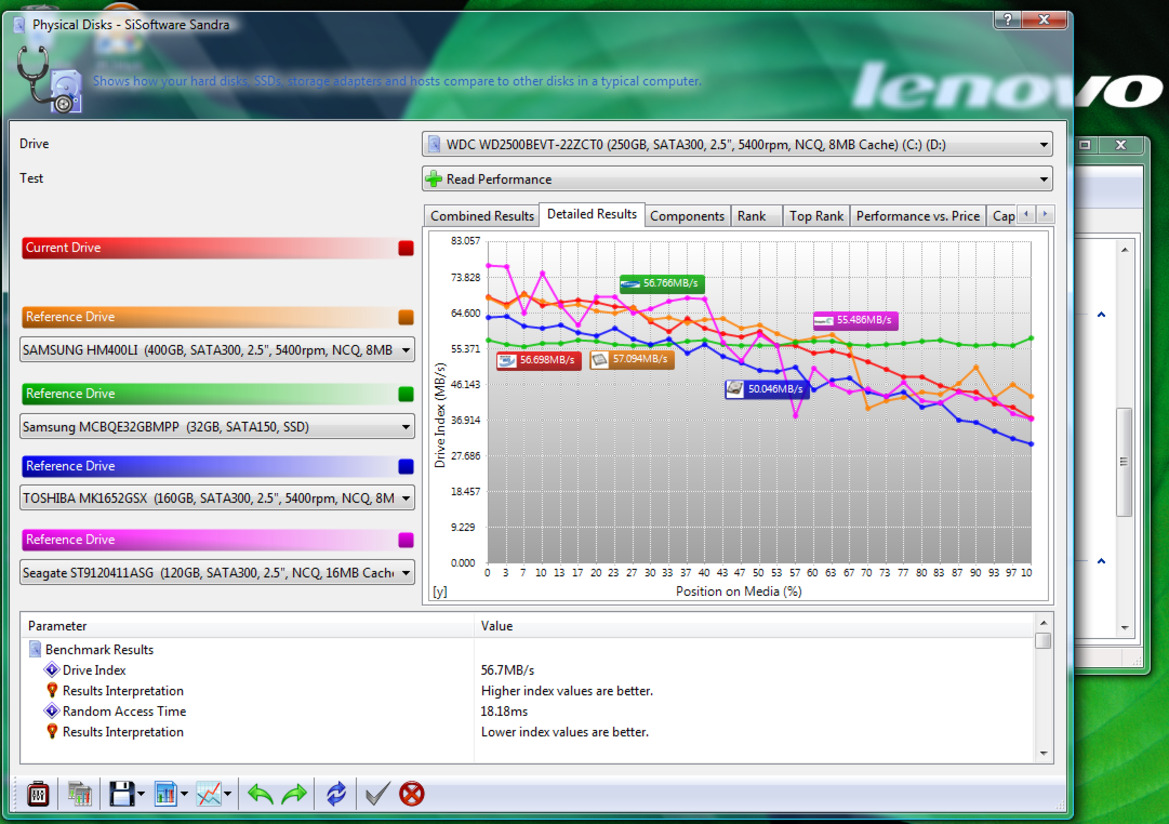Click the line graph chart icon

pyautogui.click(x=209, y=793)
